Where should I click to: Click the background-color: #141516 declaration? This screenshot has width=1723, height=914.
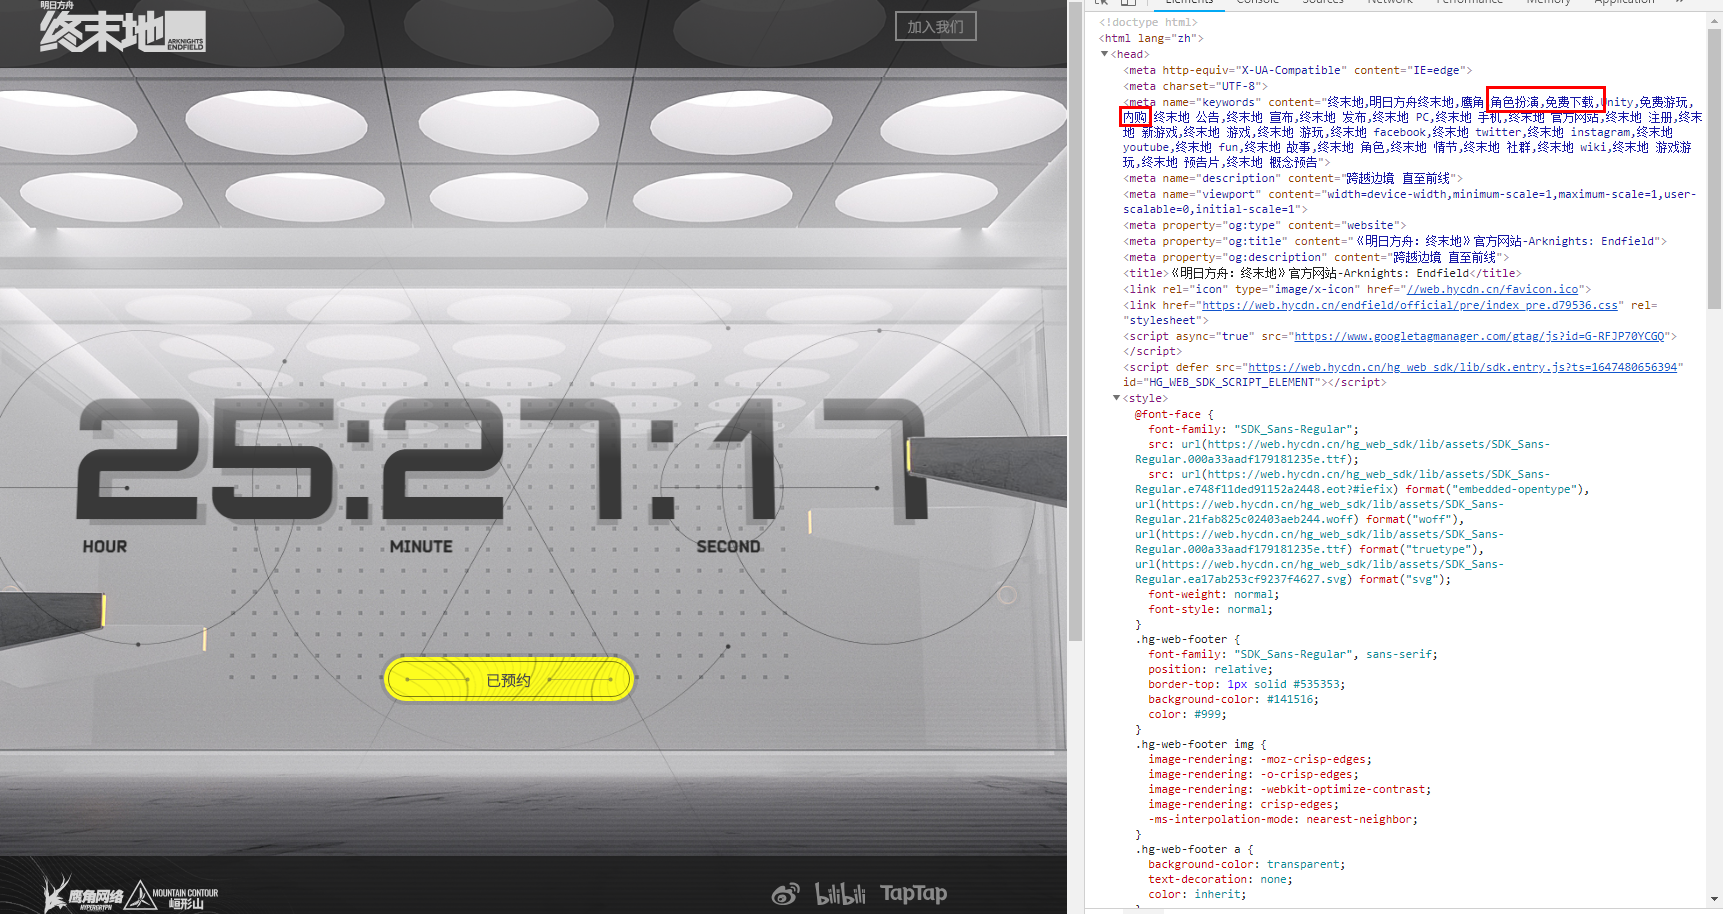[x=1234, y=699]
